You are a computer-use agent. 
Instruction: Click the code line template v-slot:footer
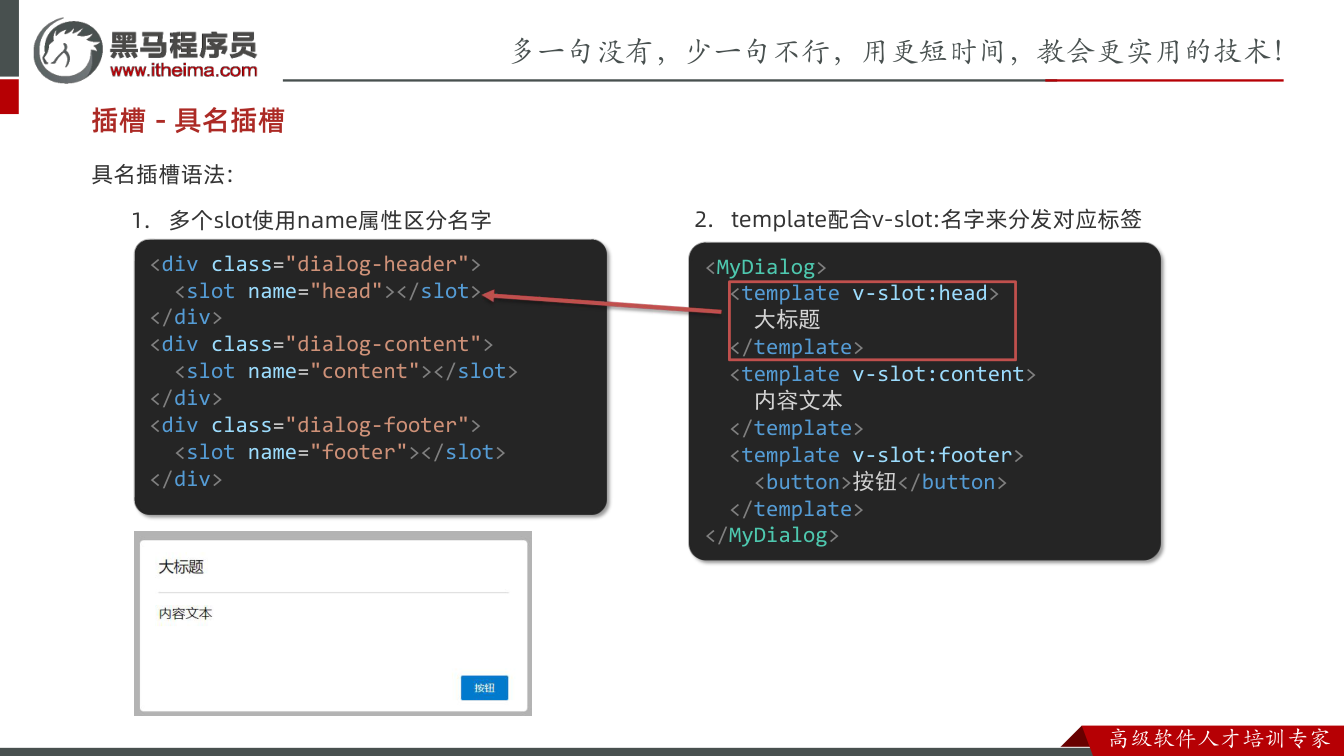click(x=877, y=455)
